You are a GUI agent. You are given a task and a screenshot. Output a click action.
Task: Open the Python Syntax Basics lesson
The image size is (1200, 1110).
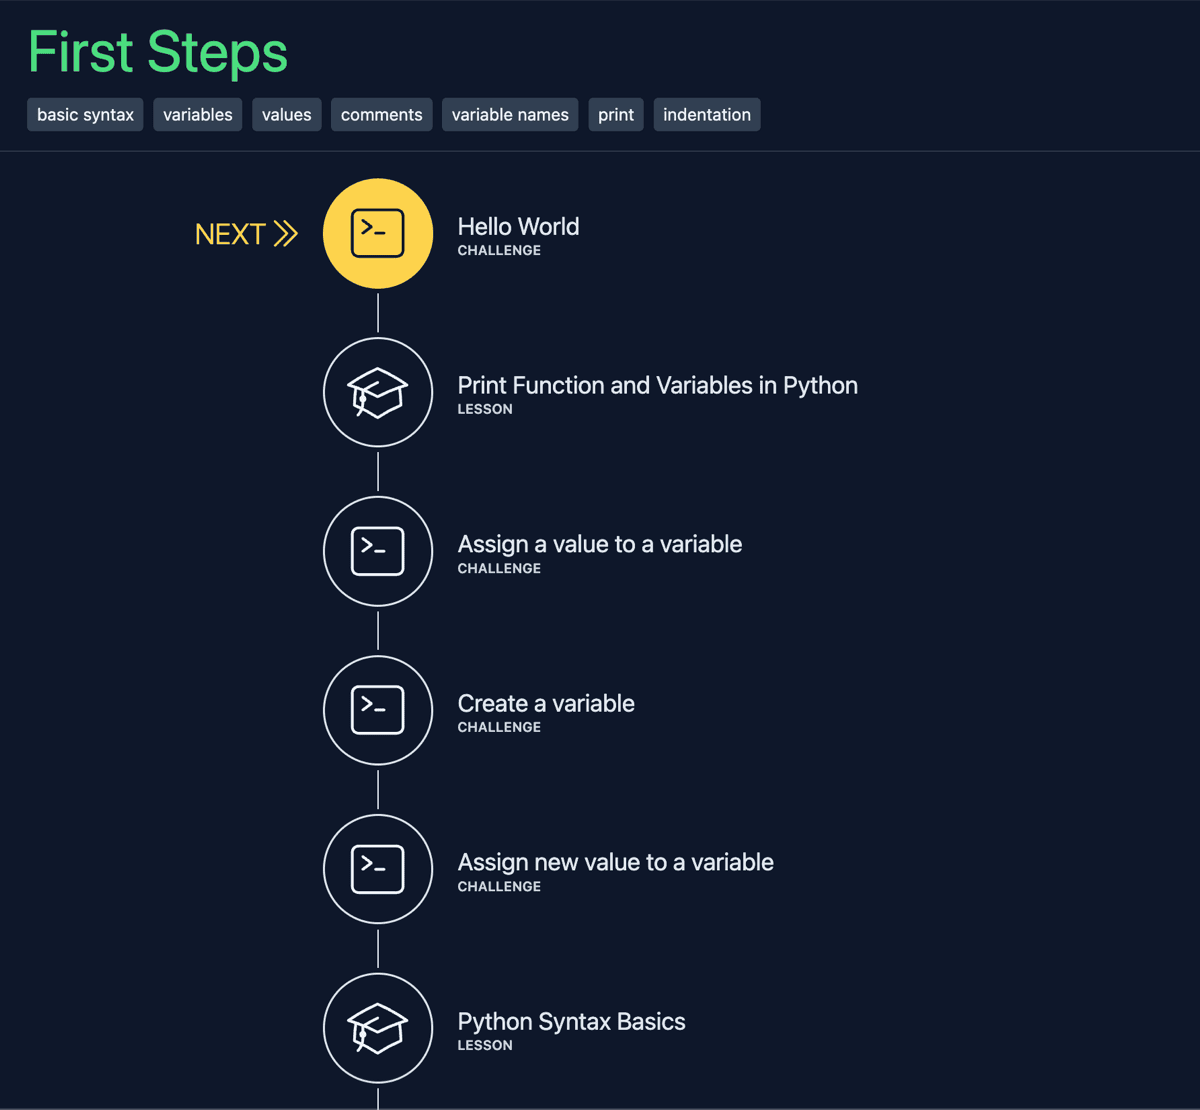[x=571, y=1021]
